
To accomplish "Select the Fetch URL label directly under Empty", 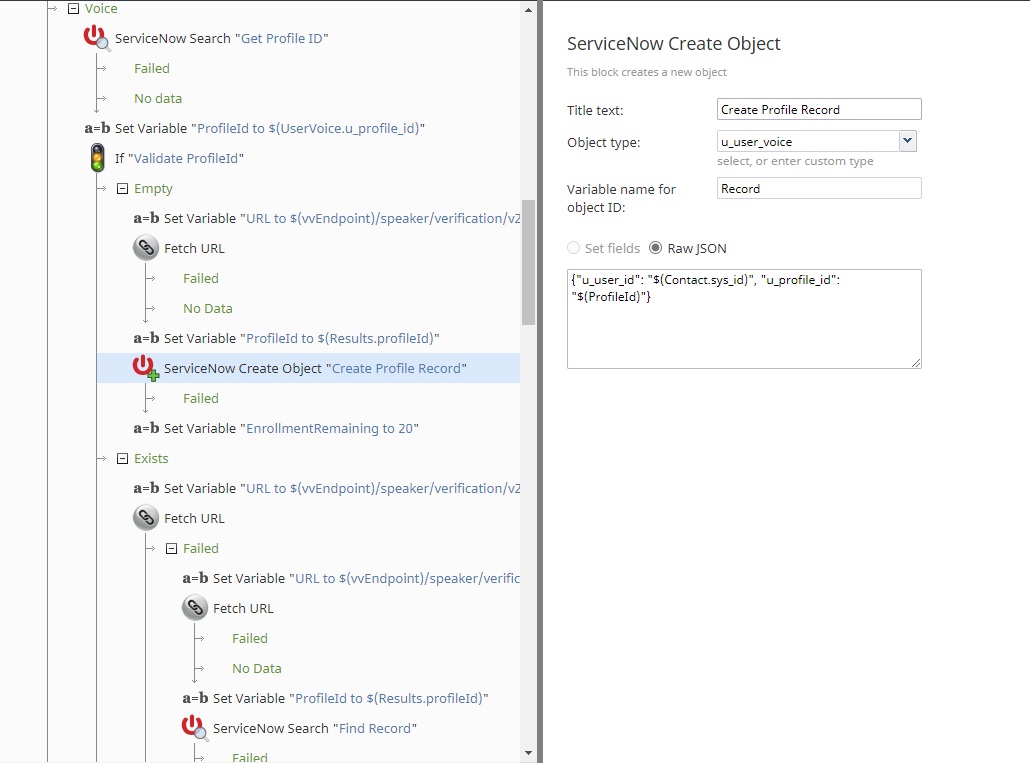I will [x=194, y=248].
